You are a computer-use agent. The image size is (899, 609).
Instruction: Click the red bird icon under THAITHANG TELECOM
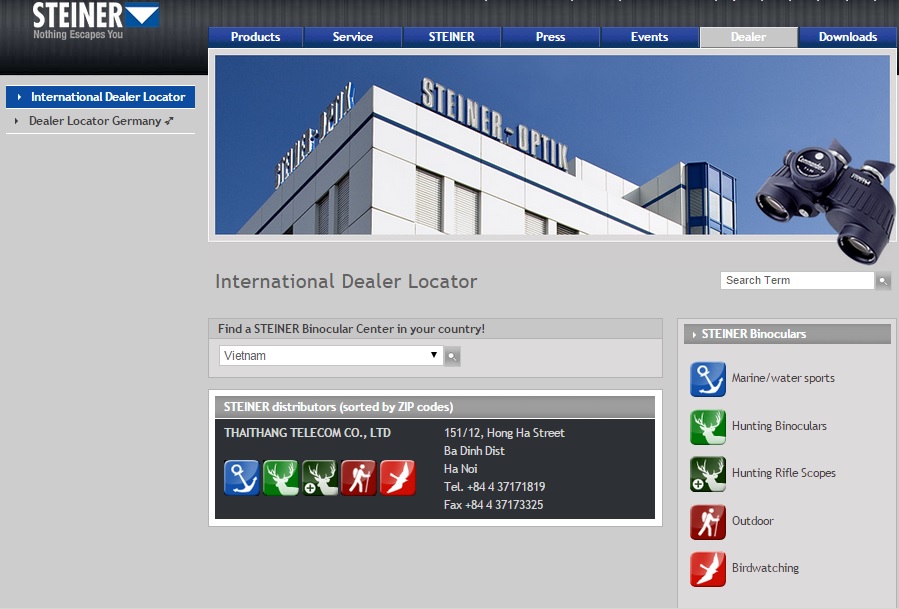coord(397,478)
